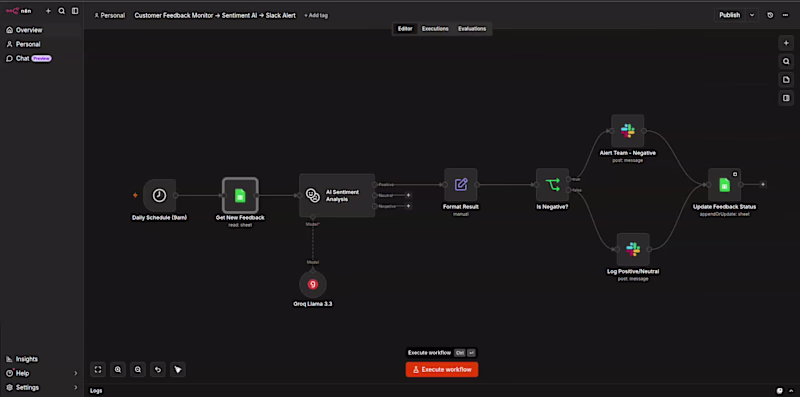Add sticky note icon on right toolbar

786,80
